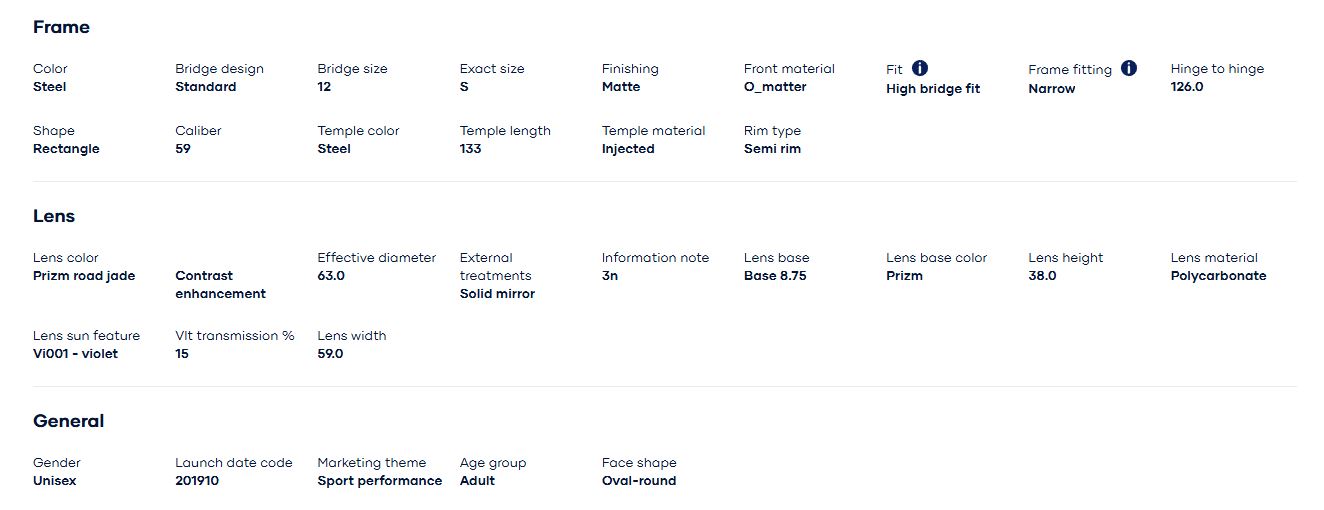Click the Launch date code 201910
Viewport: 1324px width, 510px height.
click(x=197, y=481)
